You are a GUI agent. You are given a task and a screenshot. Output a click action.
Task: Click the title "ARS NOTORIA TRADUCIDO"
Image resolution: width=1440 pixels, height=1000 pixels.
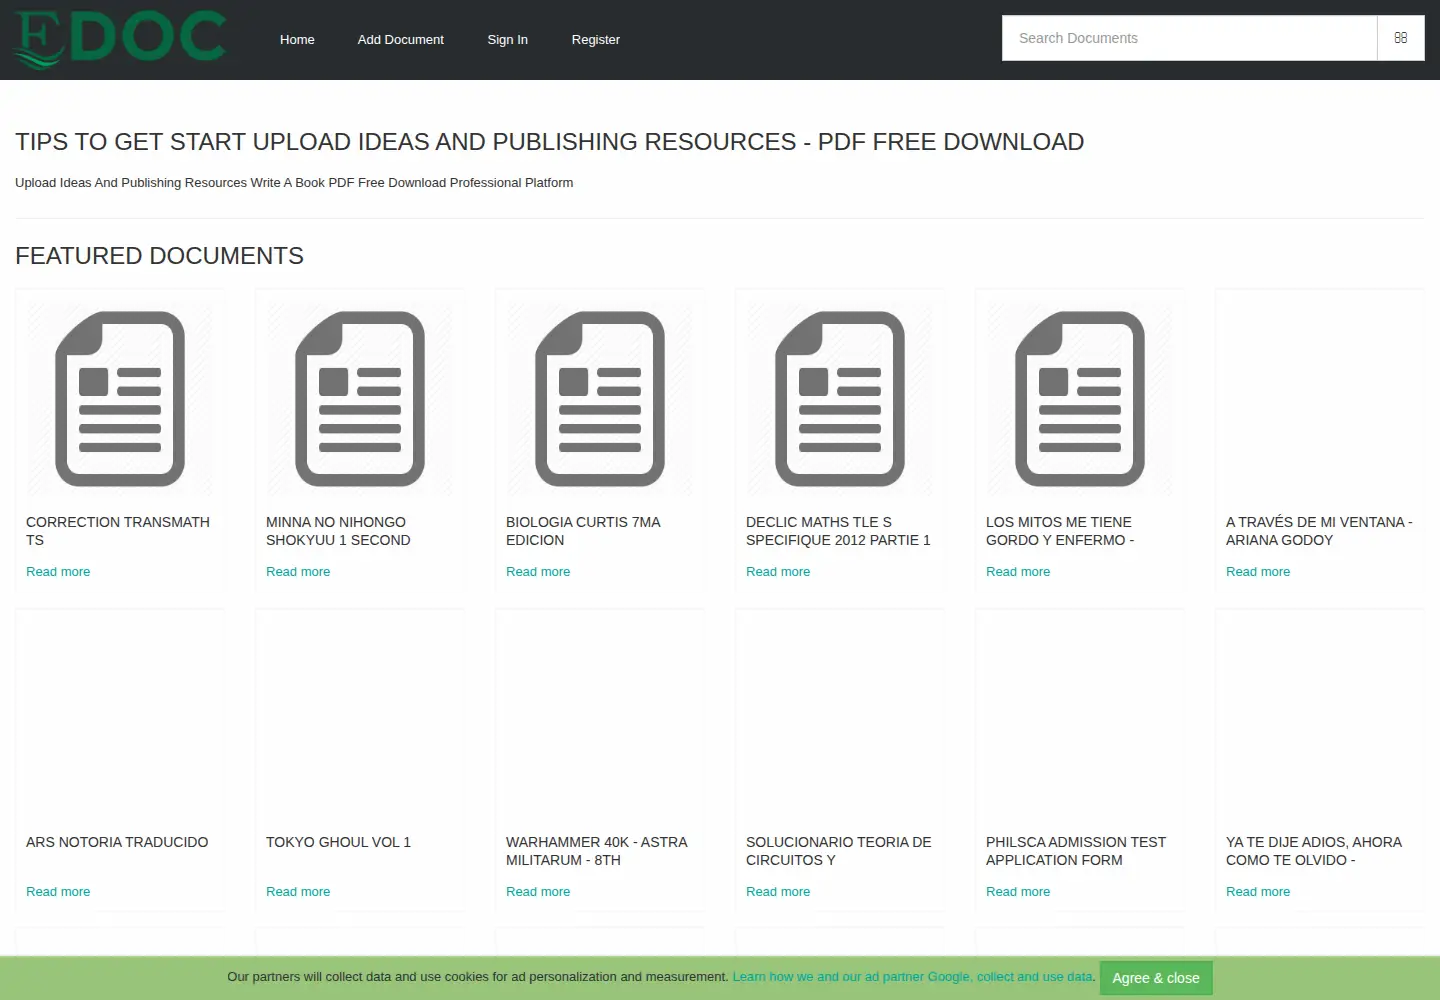pos(117,842)
